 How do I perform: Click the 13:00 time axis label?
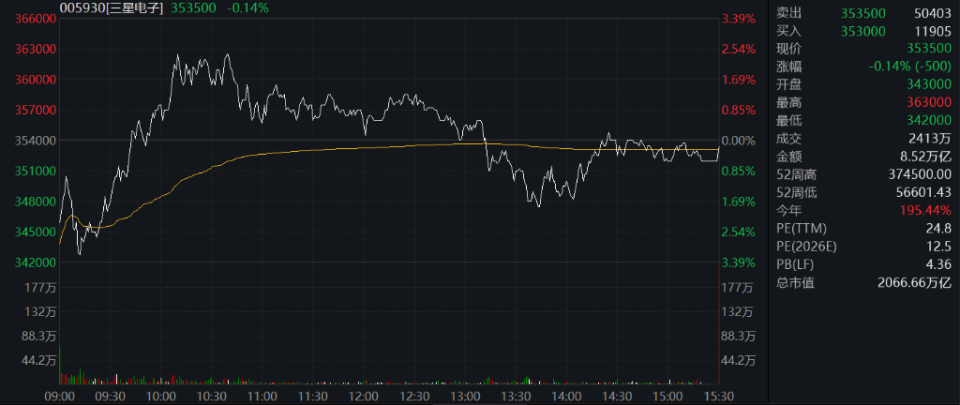pyautogui.click(x=465, y=395)
